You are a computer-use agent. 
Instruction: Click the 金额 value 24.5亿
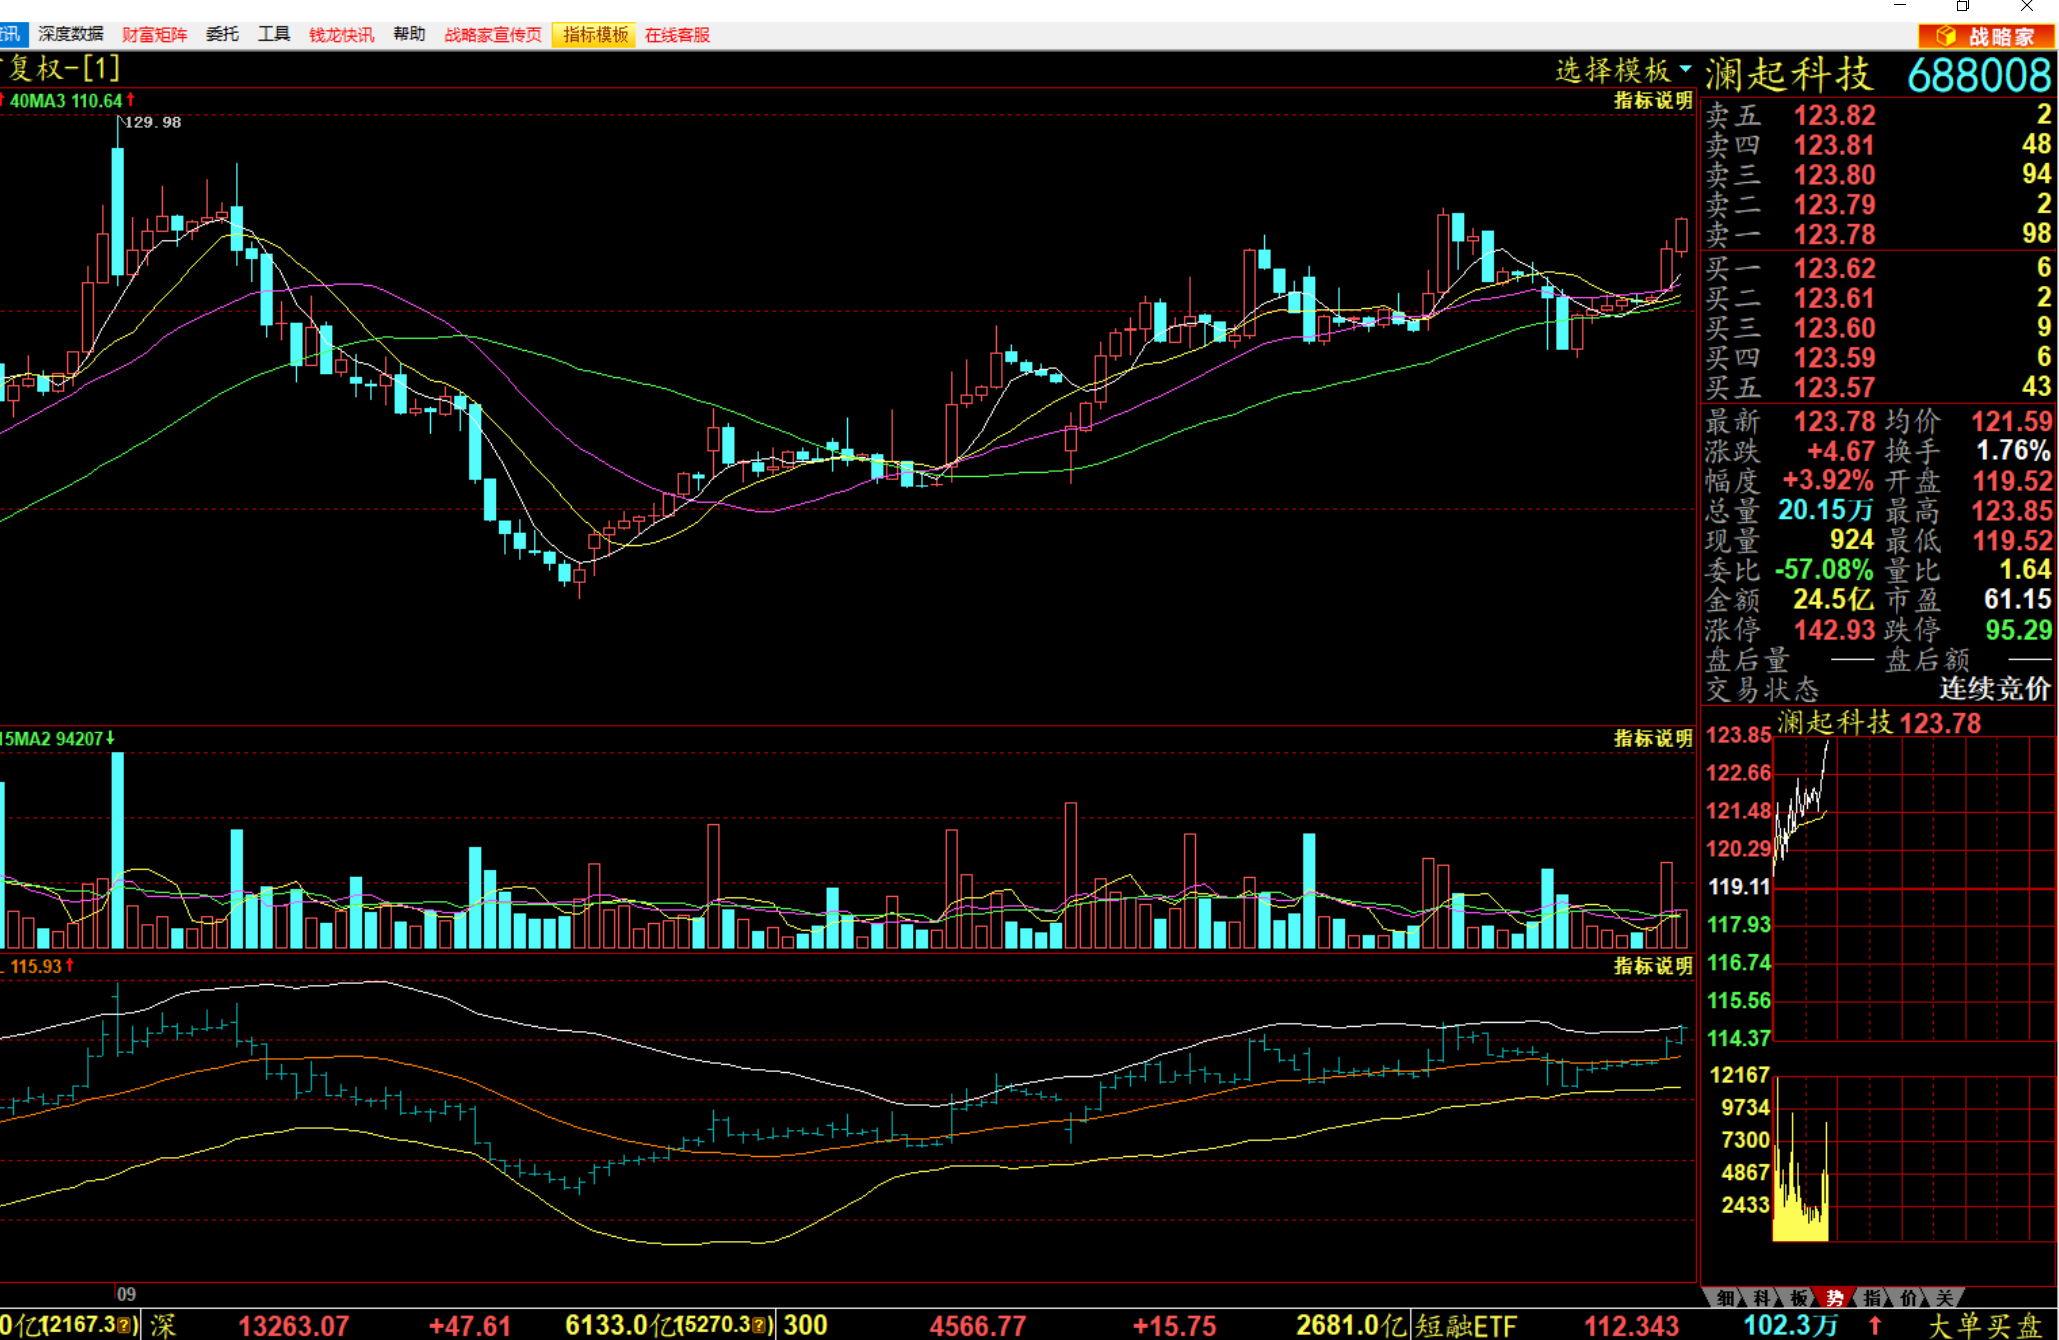pos(1833,599)
